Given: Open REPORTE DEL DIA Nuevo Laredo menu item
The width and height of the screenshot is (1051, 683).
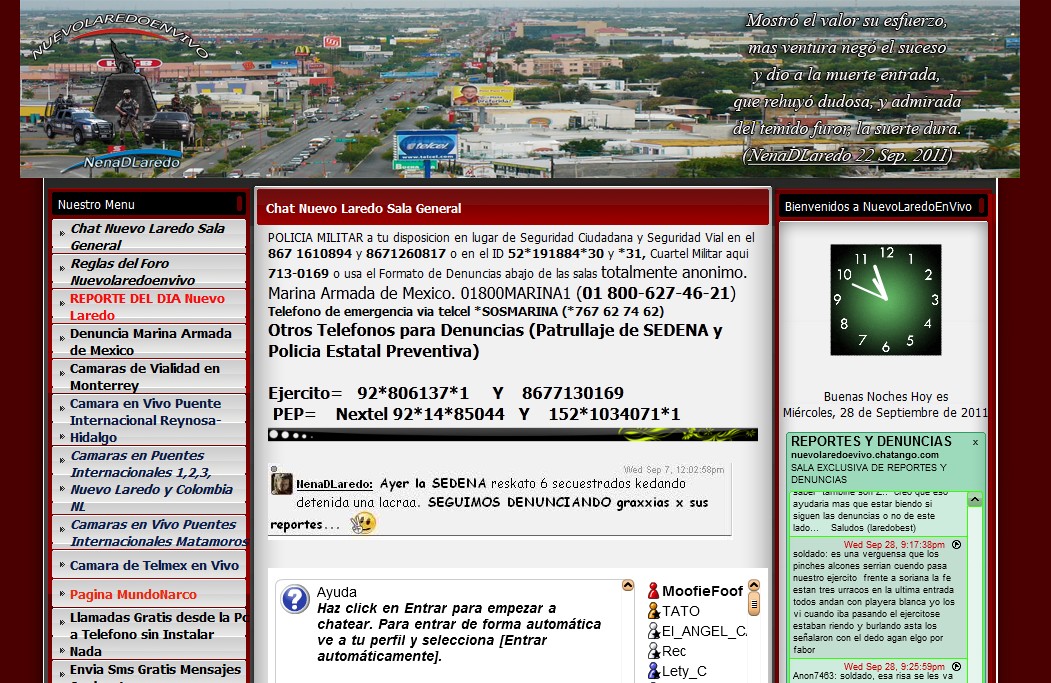Looking at the screenshot, I should (147, 306).
